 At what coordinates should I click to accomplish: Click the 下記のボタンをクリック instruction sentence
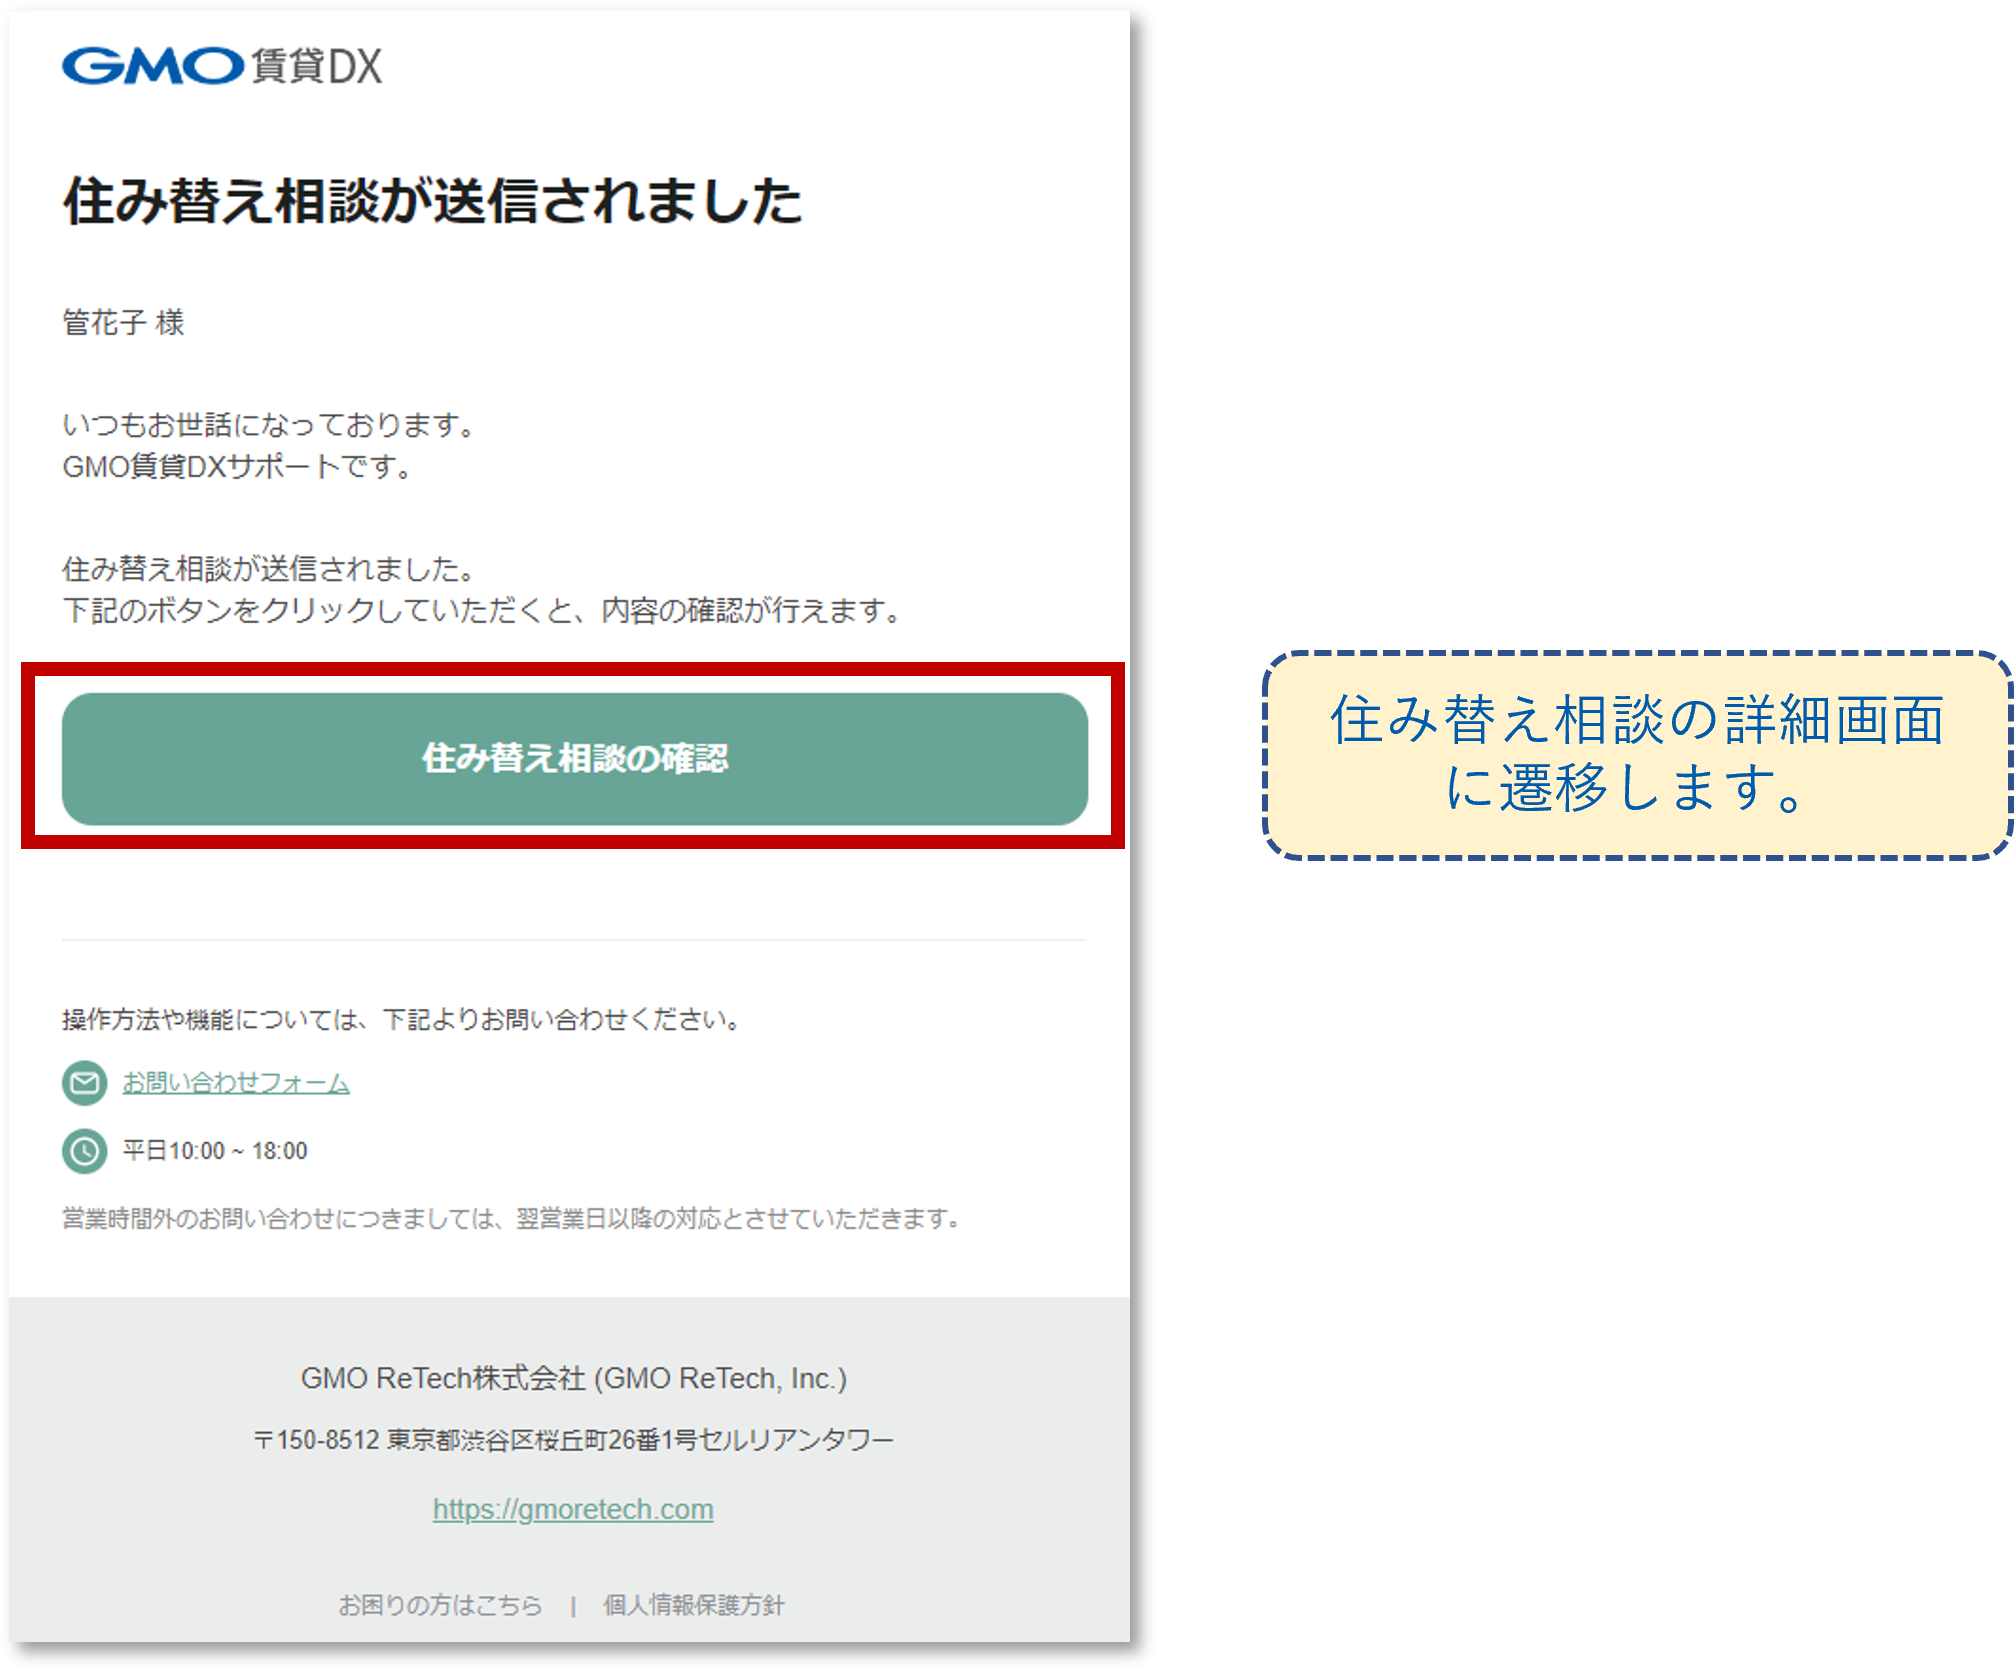point(483,610)
